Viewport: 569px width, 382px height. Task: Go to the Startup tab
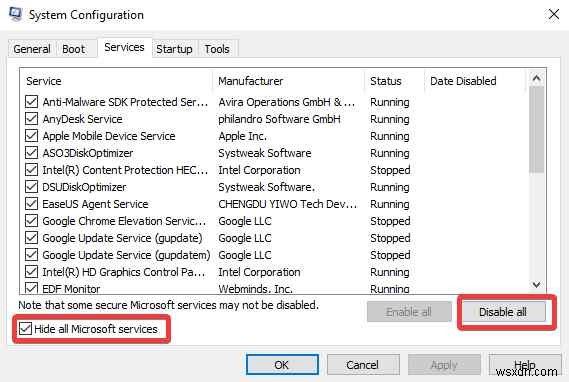coord(174,49)
